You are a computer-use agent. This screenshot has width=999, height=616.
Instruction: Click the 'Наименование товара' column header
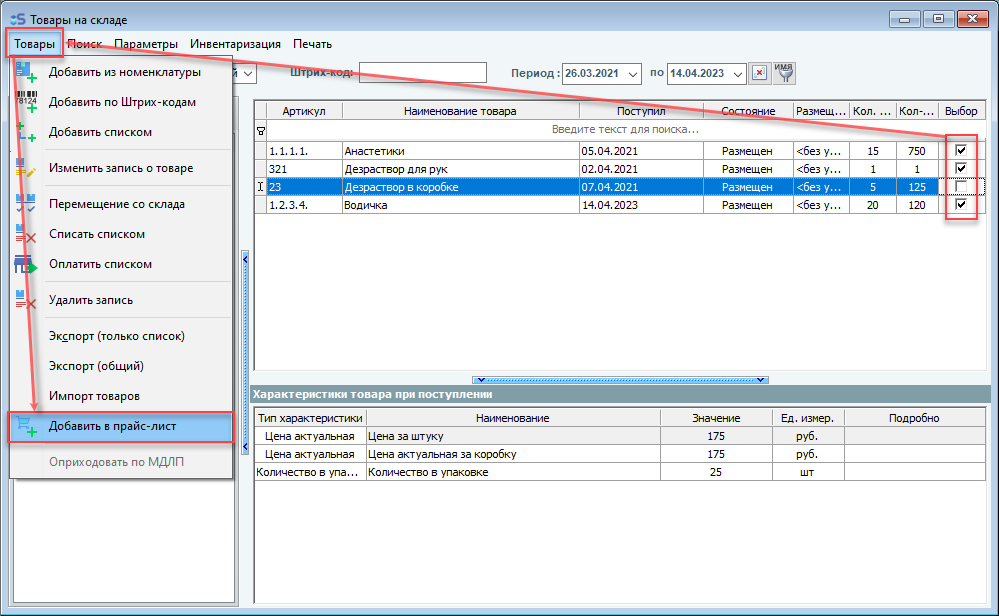point(461,111)
